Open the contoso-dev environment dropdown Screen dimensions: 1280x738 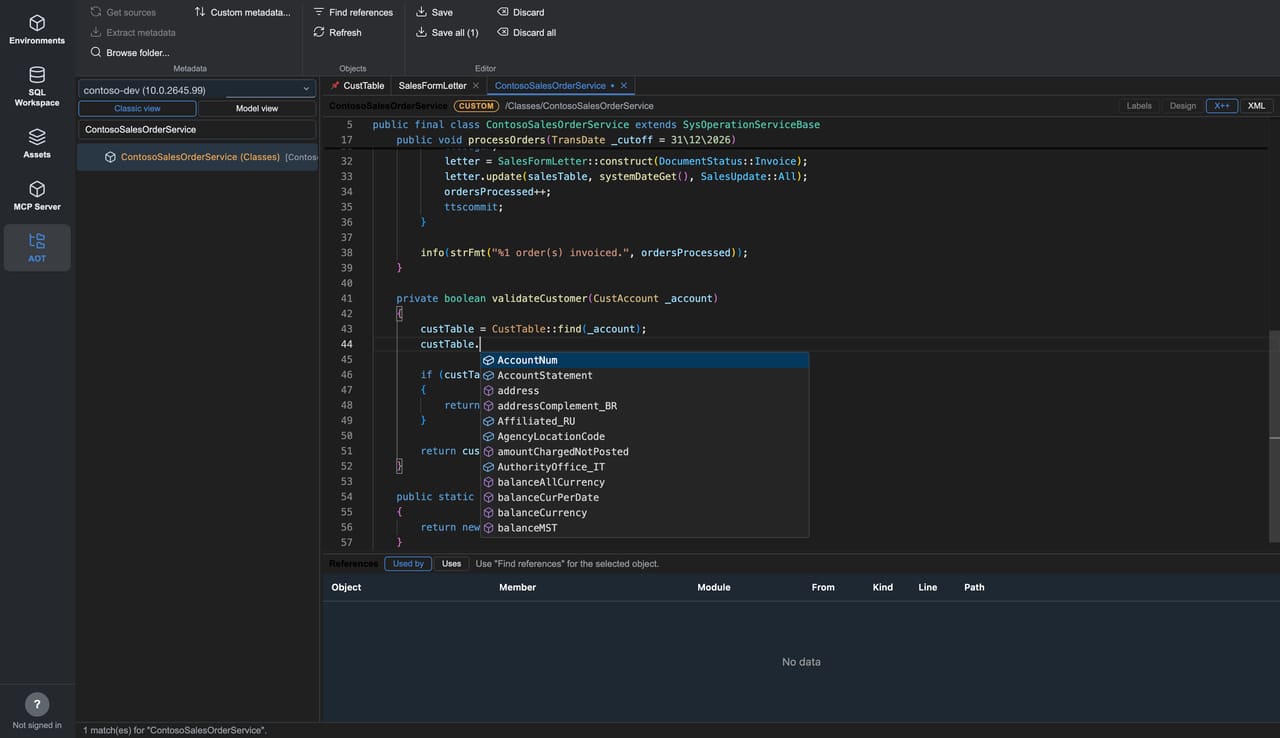pyautogui.click(x=197, y=89)
